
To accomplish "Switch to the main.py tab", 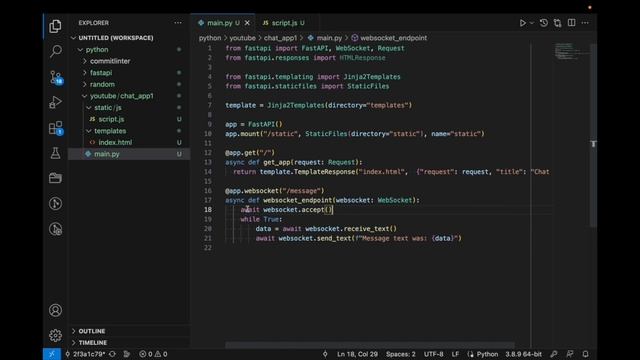I will pyautogui.click(x=222, y=23).
